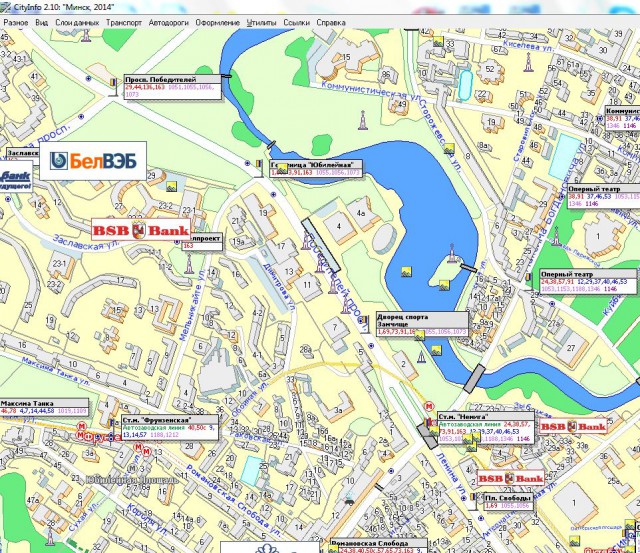Screen dimensions: 640x553
Task: Select the Пл. Свободы stop label
Action: coord(509,502)
